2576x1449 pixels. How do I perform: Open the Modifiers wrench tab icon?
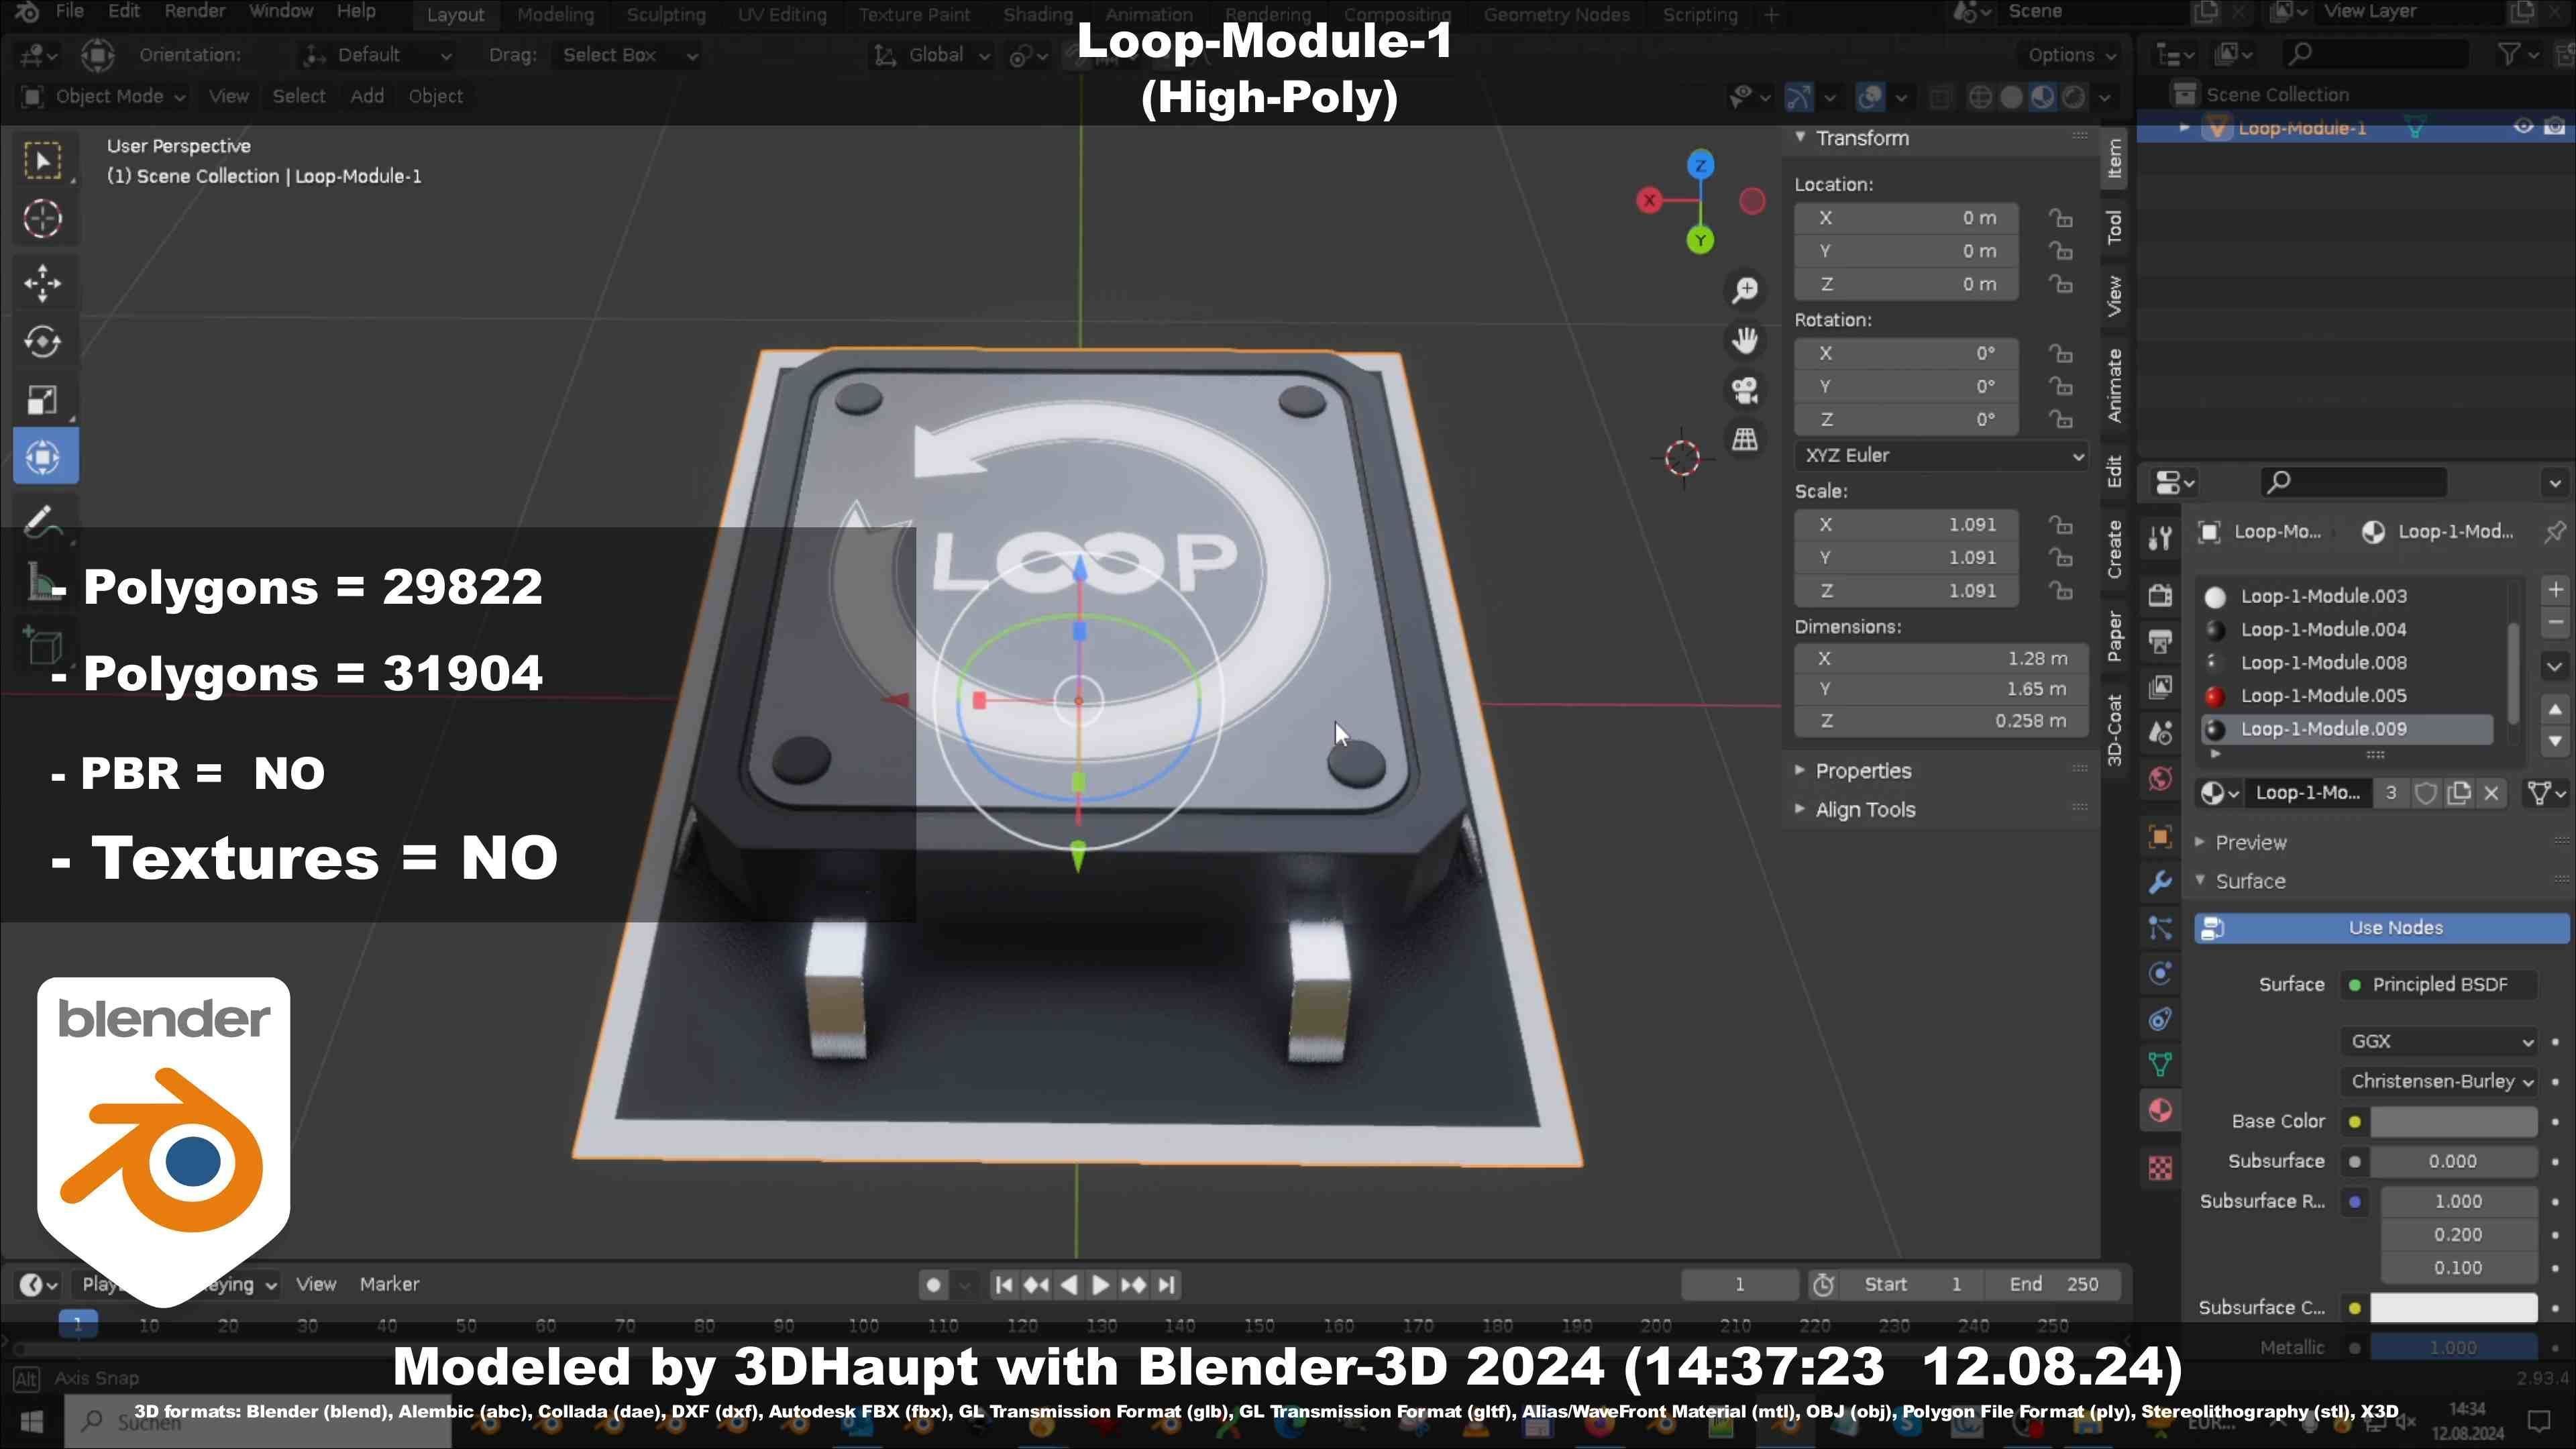coord(2160,883)
